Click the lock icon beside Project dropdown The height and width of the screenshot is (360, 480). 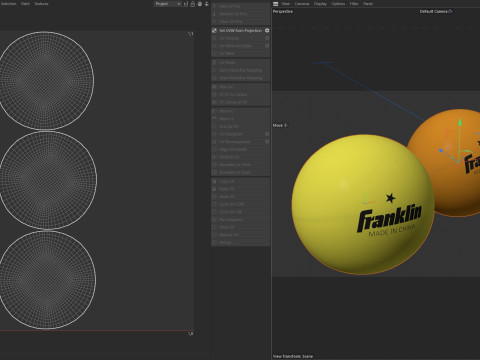pos(193,4)
